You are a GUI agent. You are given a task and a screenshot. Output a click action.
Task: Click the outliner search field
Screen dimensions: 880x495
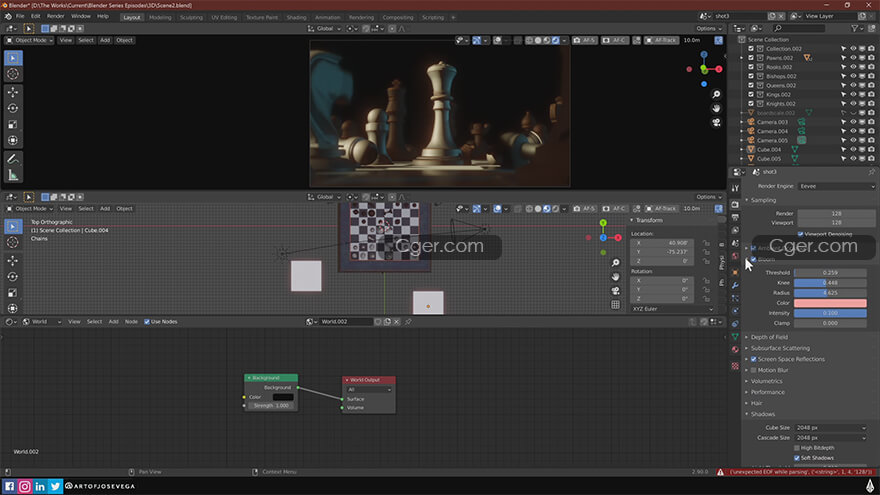point(800,28)
